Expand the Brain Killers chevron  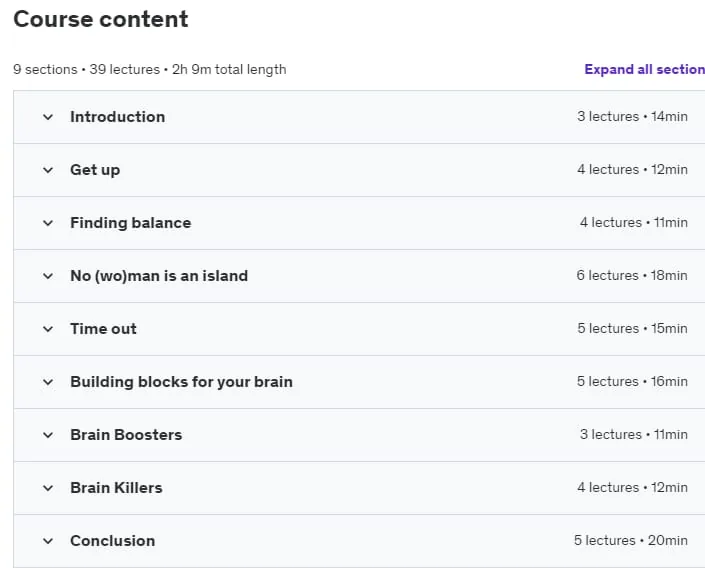click(48, 488)
